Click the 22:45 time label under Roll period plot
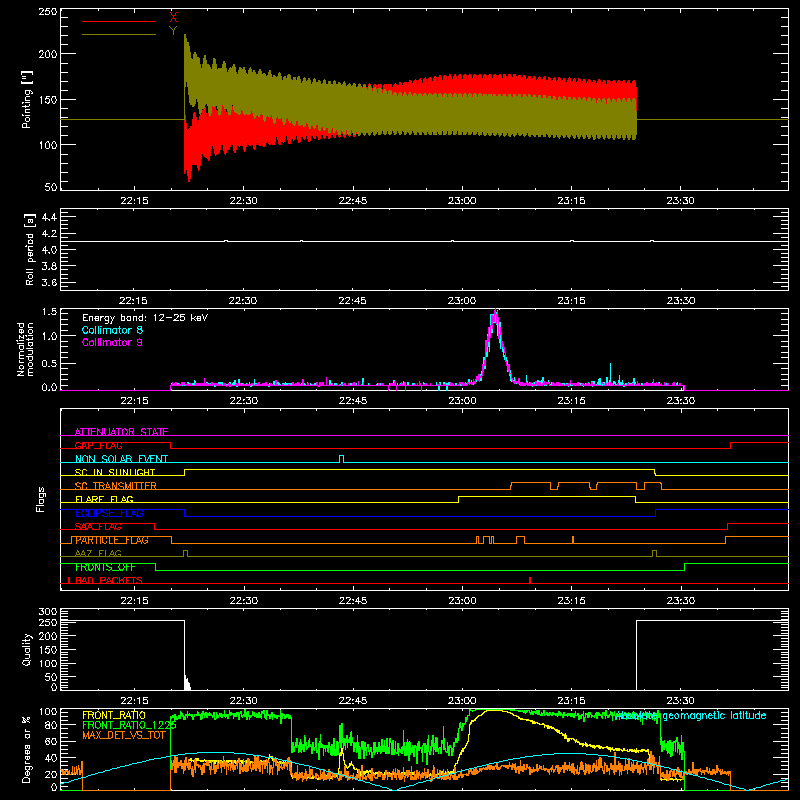The width and height of the screenshot is (800, 800). click(x=353, y=301)
